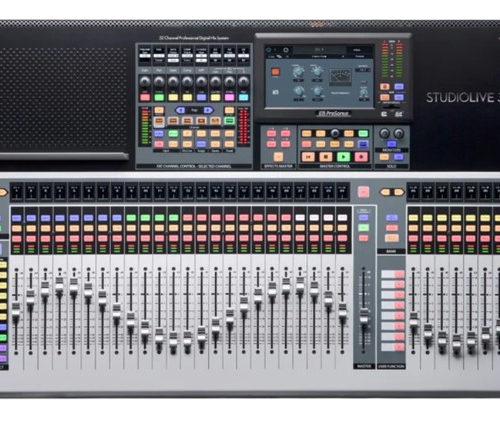Tap the channel 24 scribble strip display
This screenshot has width=500, height=421.
tap(342, 192)
